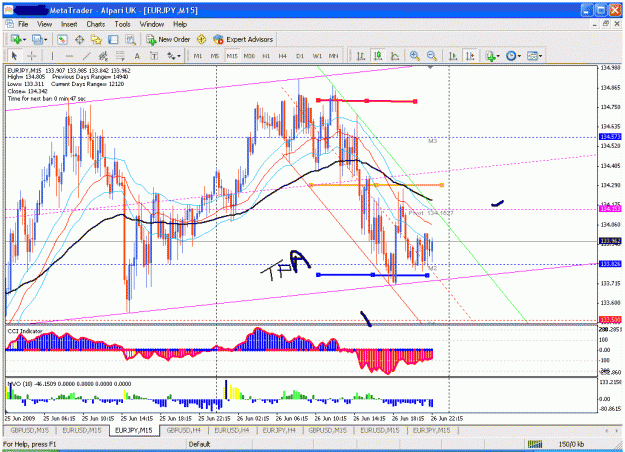
Task: Select the MN monthly timeframe button
Action: pyautogui.click(x=334, y=56)
